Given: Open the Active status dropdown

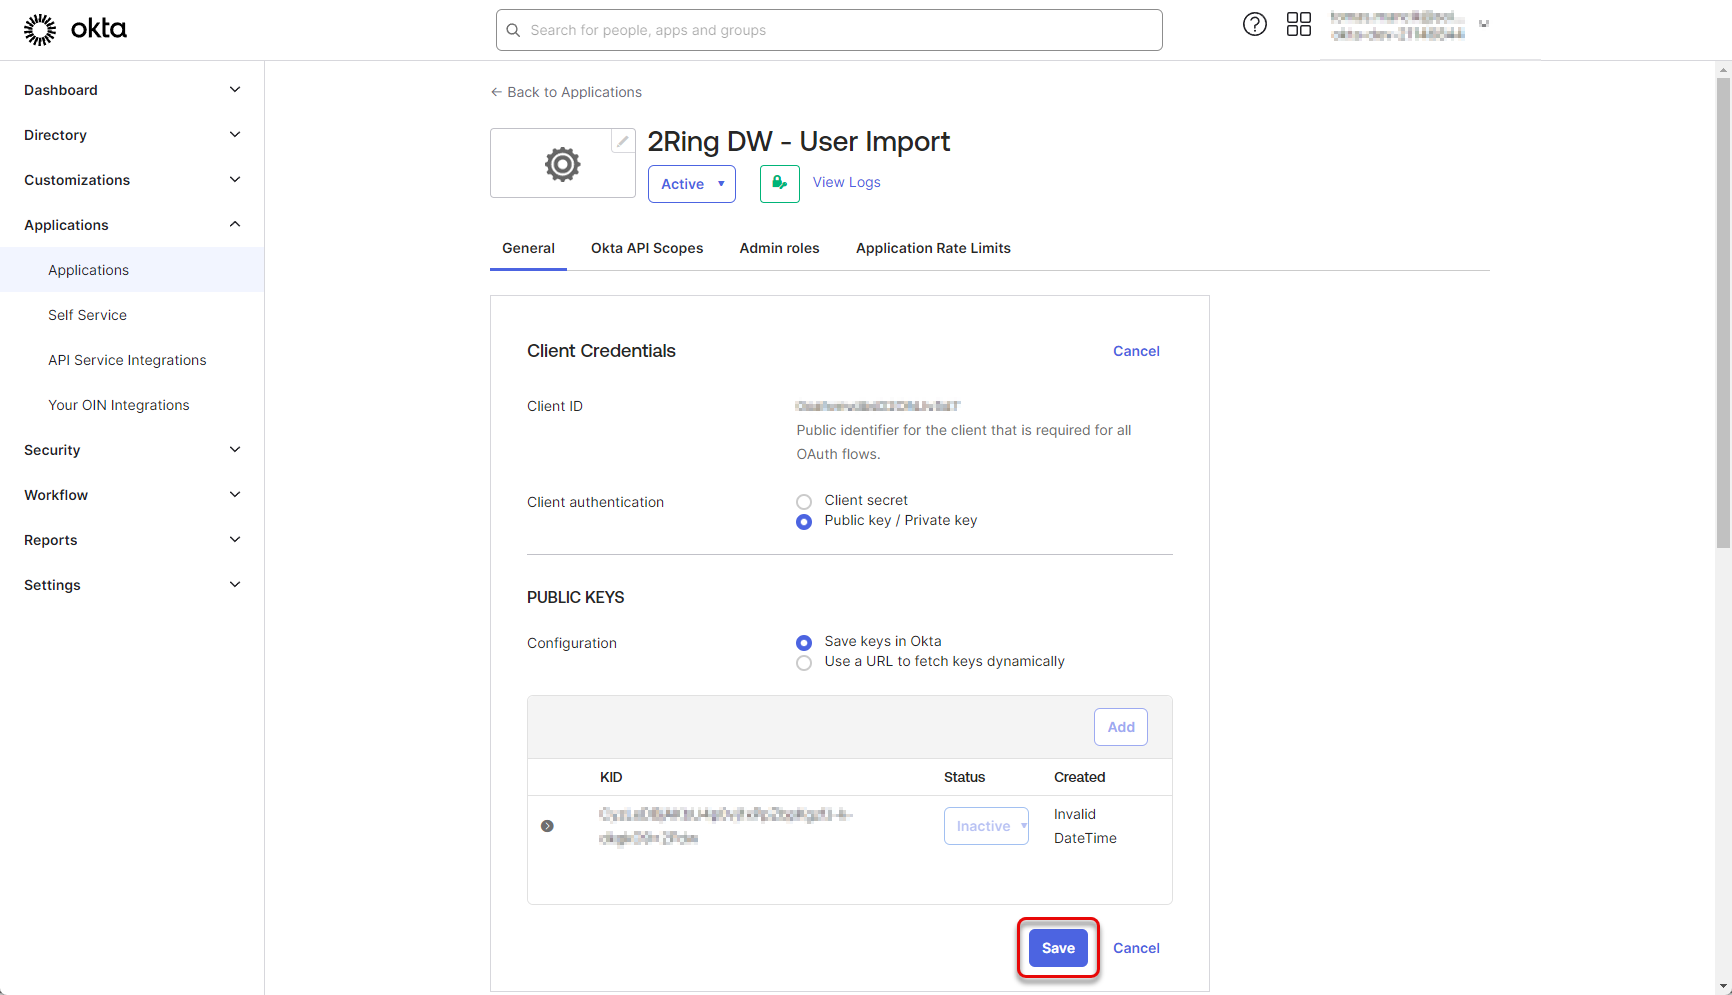Looking at the screenshot, I should click(691, 184).
